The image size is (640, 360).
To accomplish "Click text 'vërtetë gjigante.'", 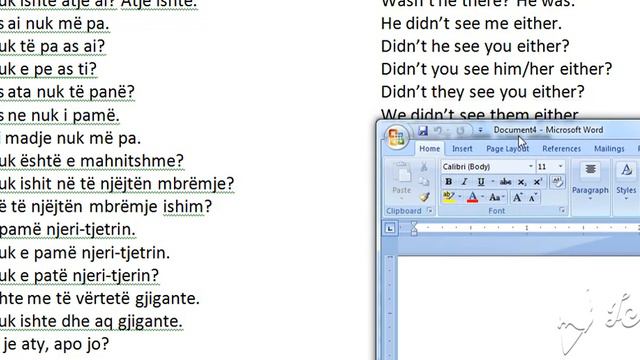I will pos(138,299).
